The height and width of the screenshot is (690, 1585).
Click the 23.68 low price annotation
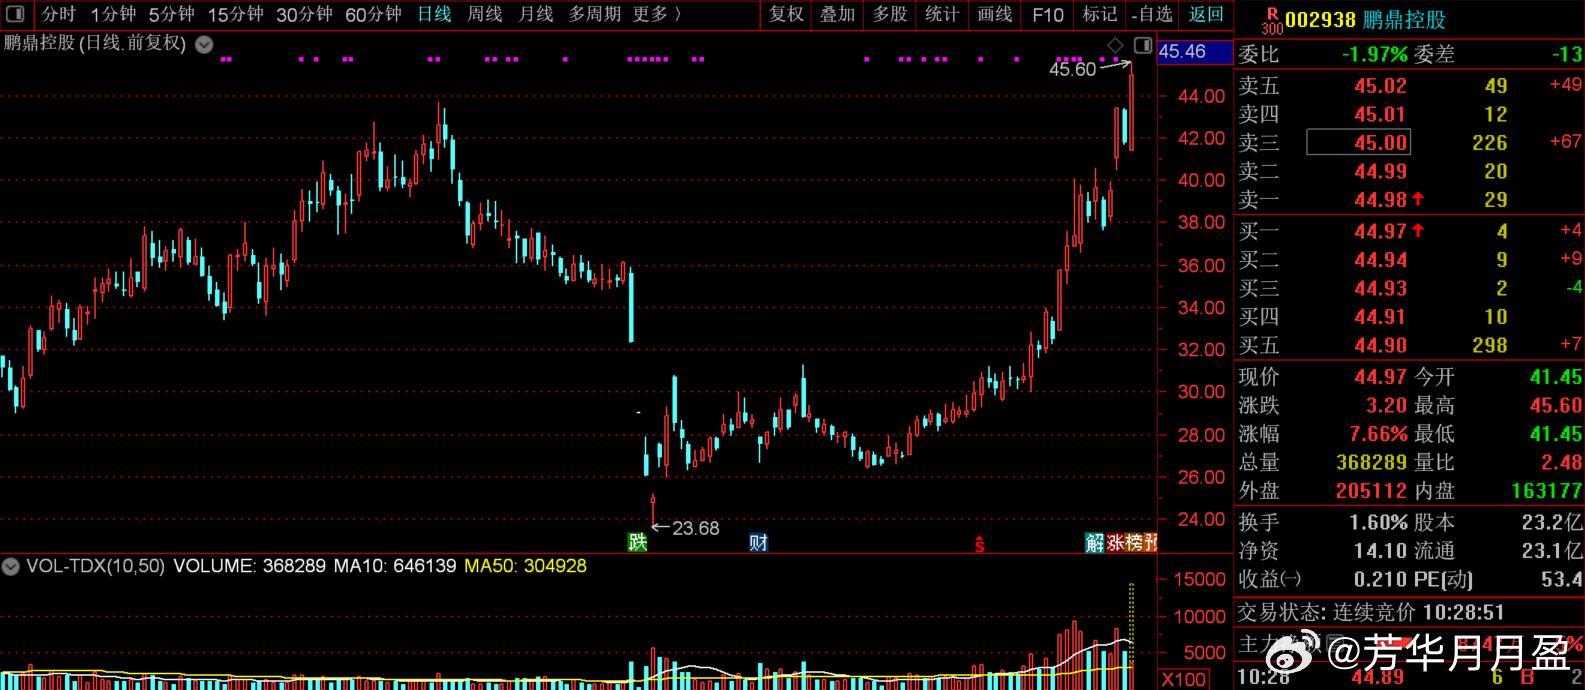coord(695,528)
